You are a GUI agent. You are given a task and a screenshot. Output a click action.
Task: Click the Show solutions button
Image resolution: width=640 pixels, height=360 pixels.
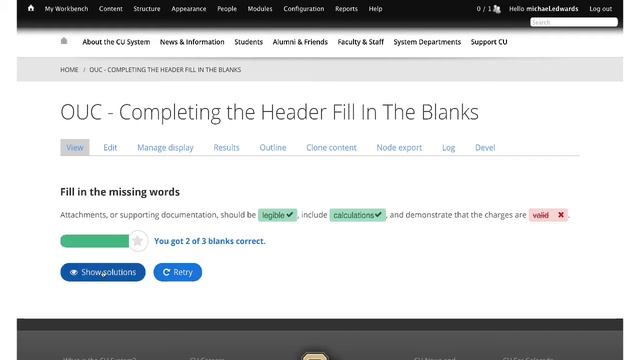103,272
